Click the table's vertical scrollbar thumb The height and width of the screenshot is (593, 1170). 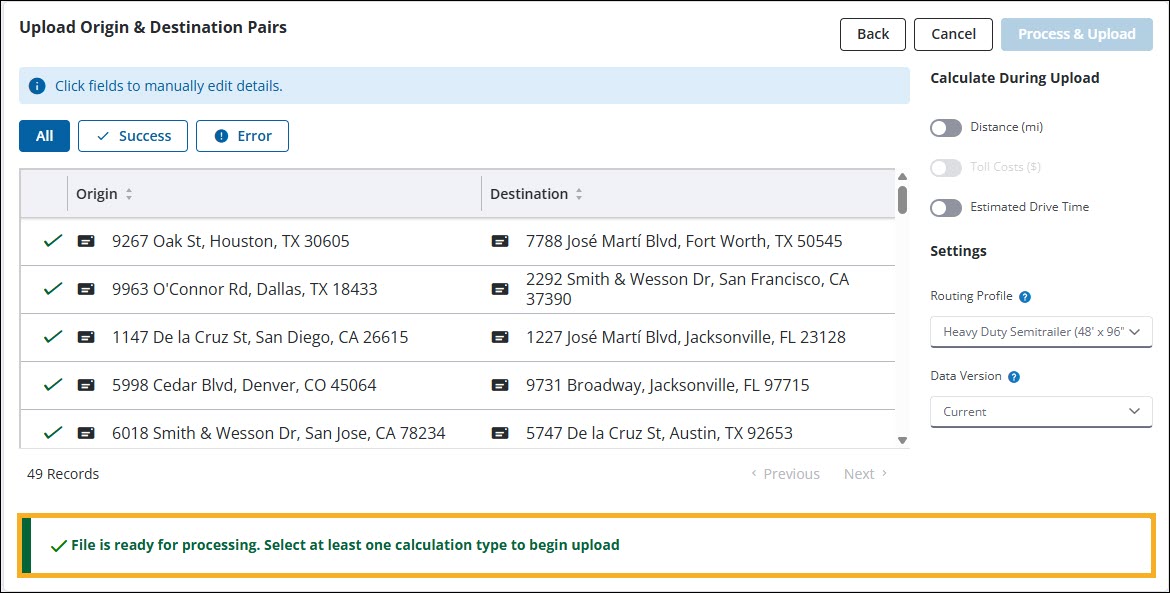coord(902,199)
